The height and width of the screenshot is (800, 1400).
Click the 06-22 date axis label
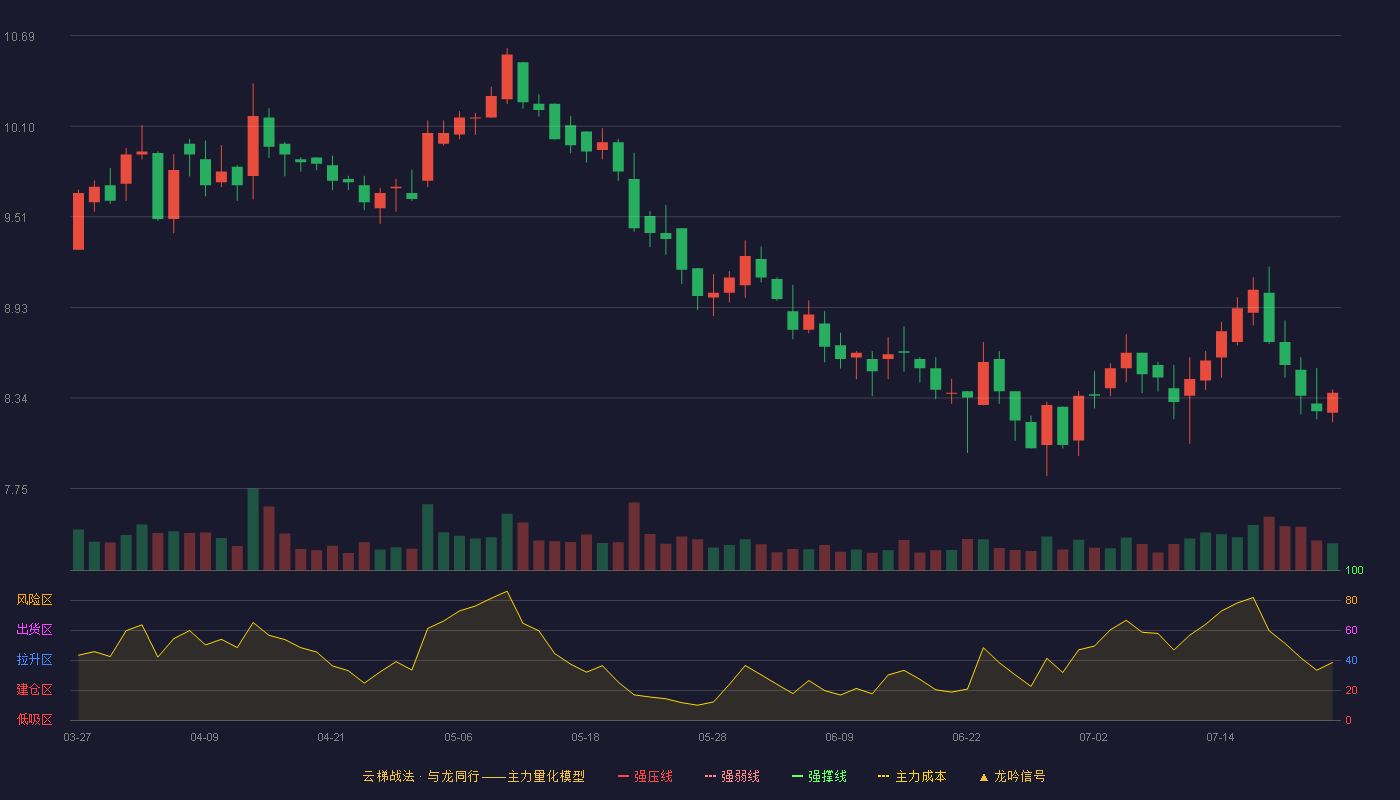pos(966,737)
